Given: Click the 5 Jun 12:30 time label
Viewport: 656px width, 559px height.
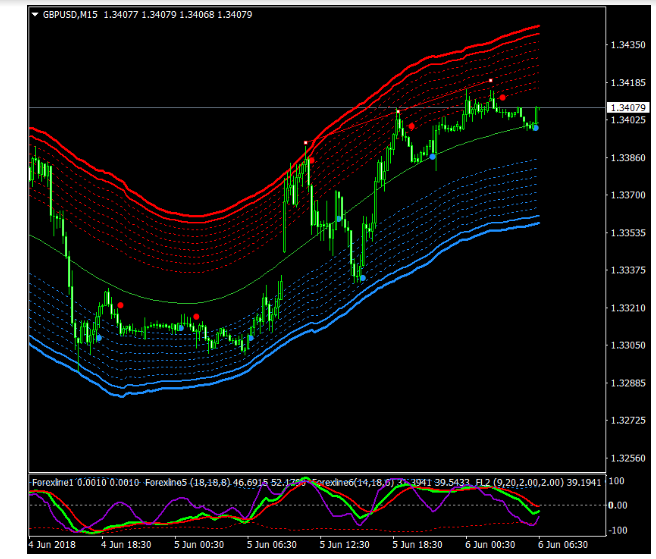Looking at the screenshot, I should click(x=344, y=545).
